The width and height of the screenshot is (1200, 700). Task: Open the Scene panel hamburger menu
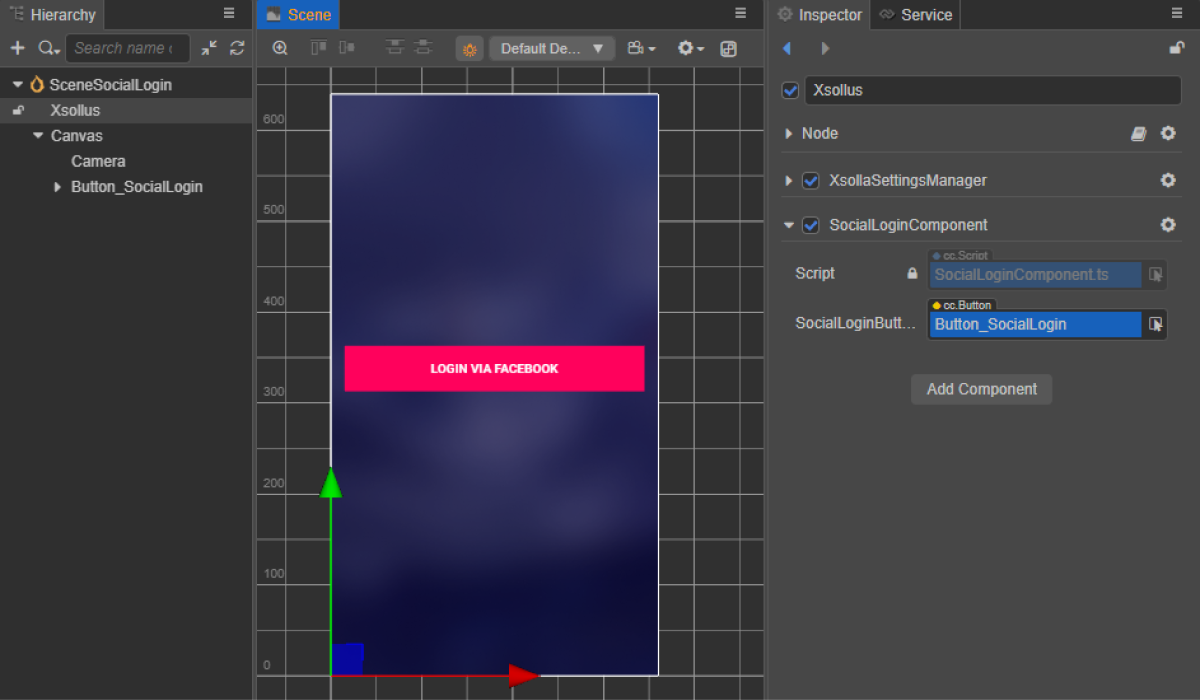pyautogui.click(x=741, y=13)
